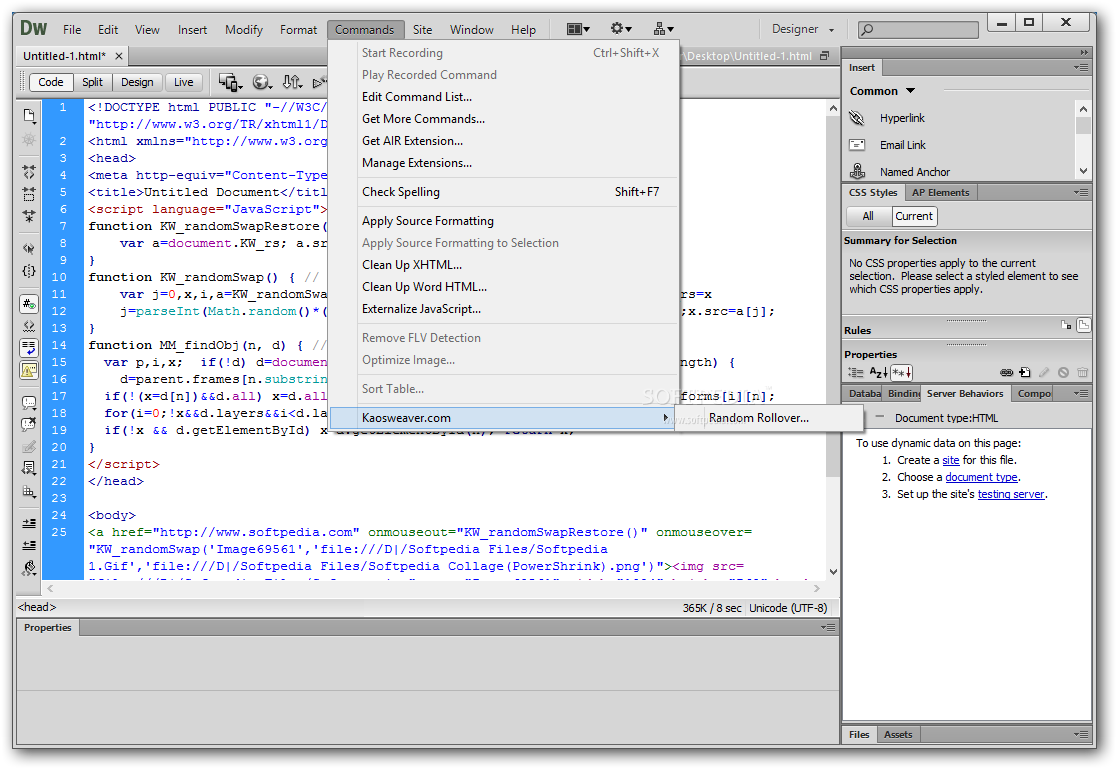
Task: Click the Remove Comment icon
Action: pos(28,425)
